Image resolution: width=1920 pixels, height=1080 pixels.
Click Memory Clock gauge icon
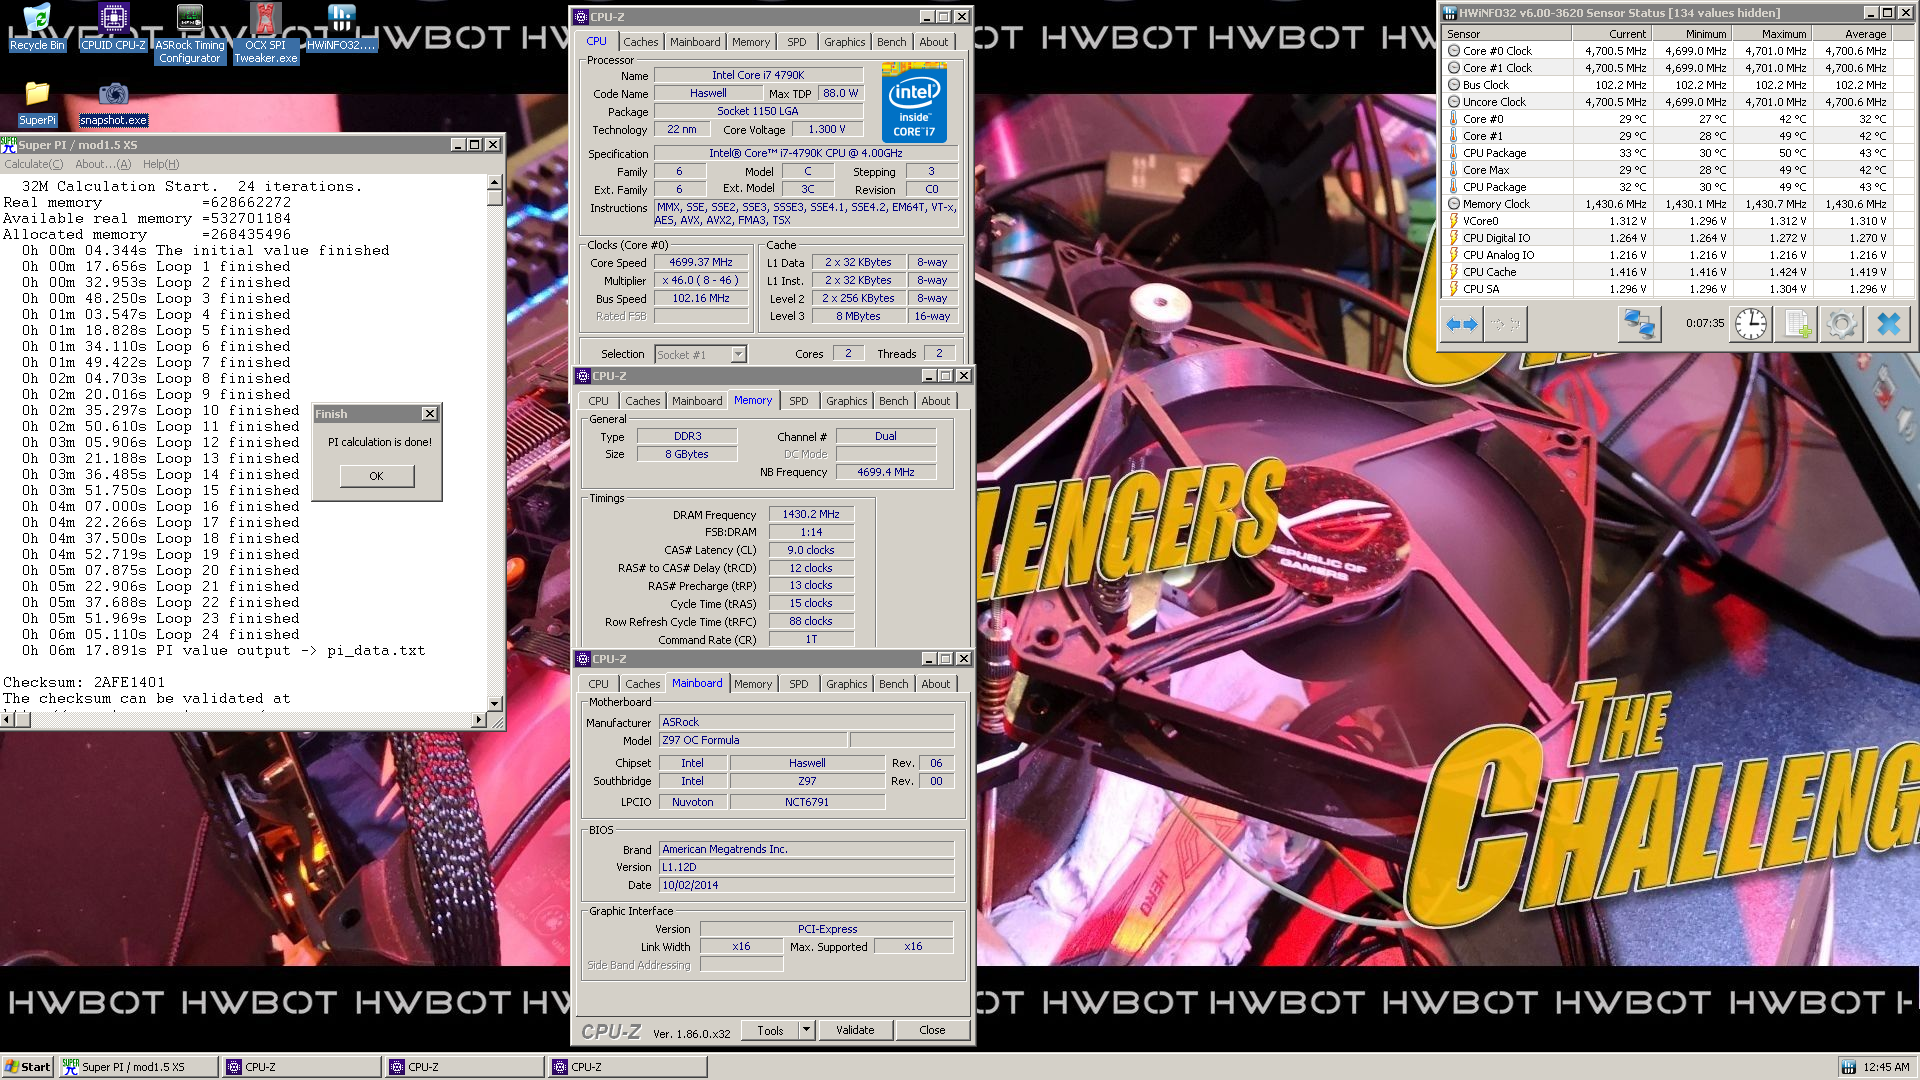coord(1453,204)
